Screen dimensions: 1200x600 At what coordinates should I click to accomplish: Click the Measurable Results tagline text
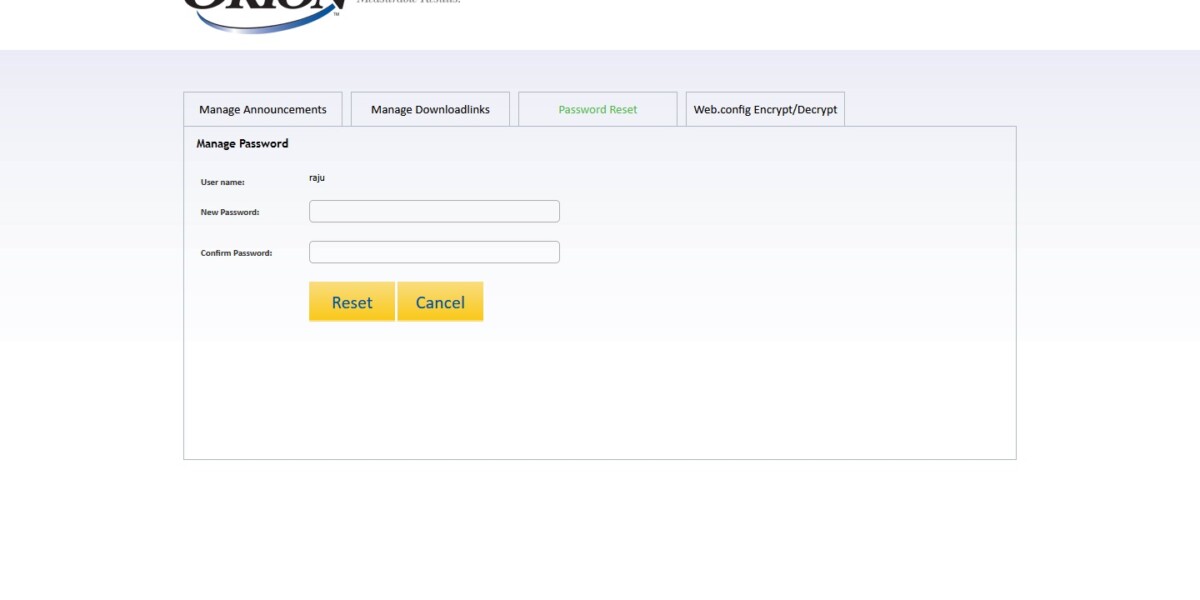[408, 2]
